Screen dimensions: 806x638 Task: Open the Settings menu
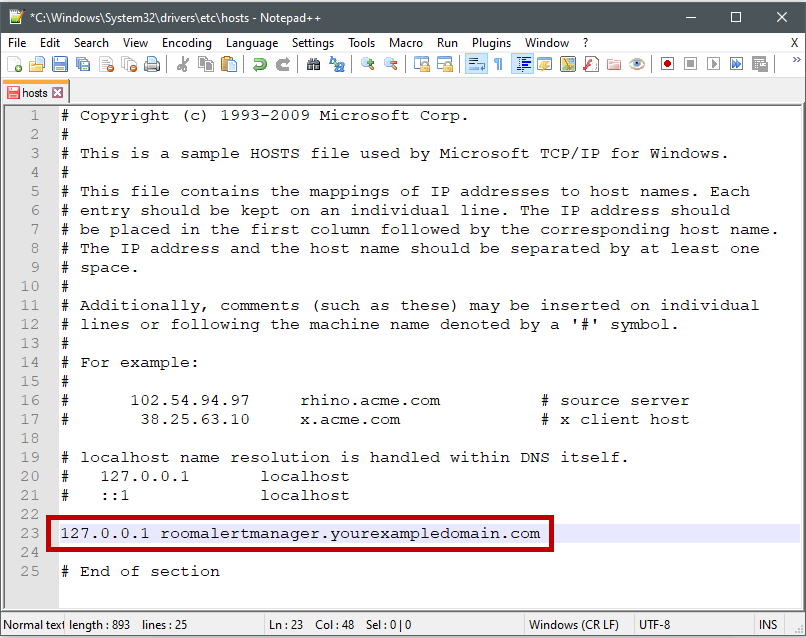click(313, 43)
